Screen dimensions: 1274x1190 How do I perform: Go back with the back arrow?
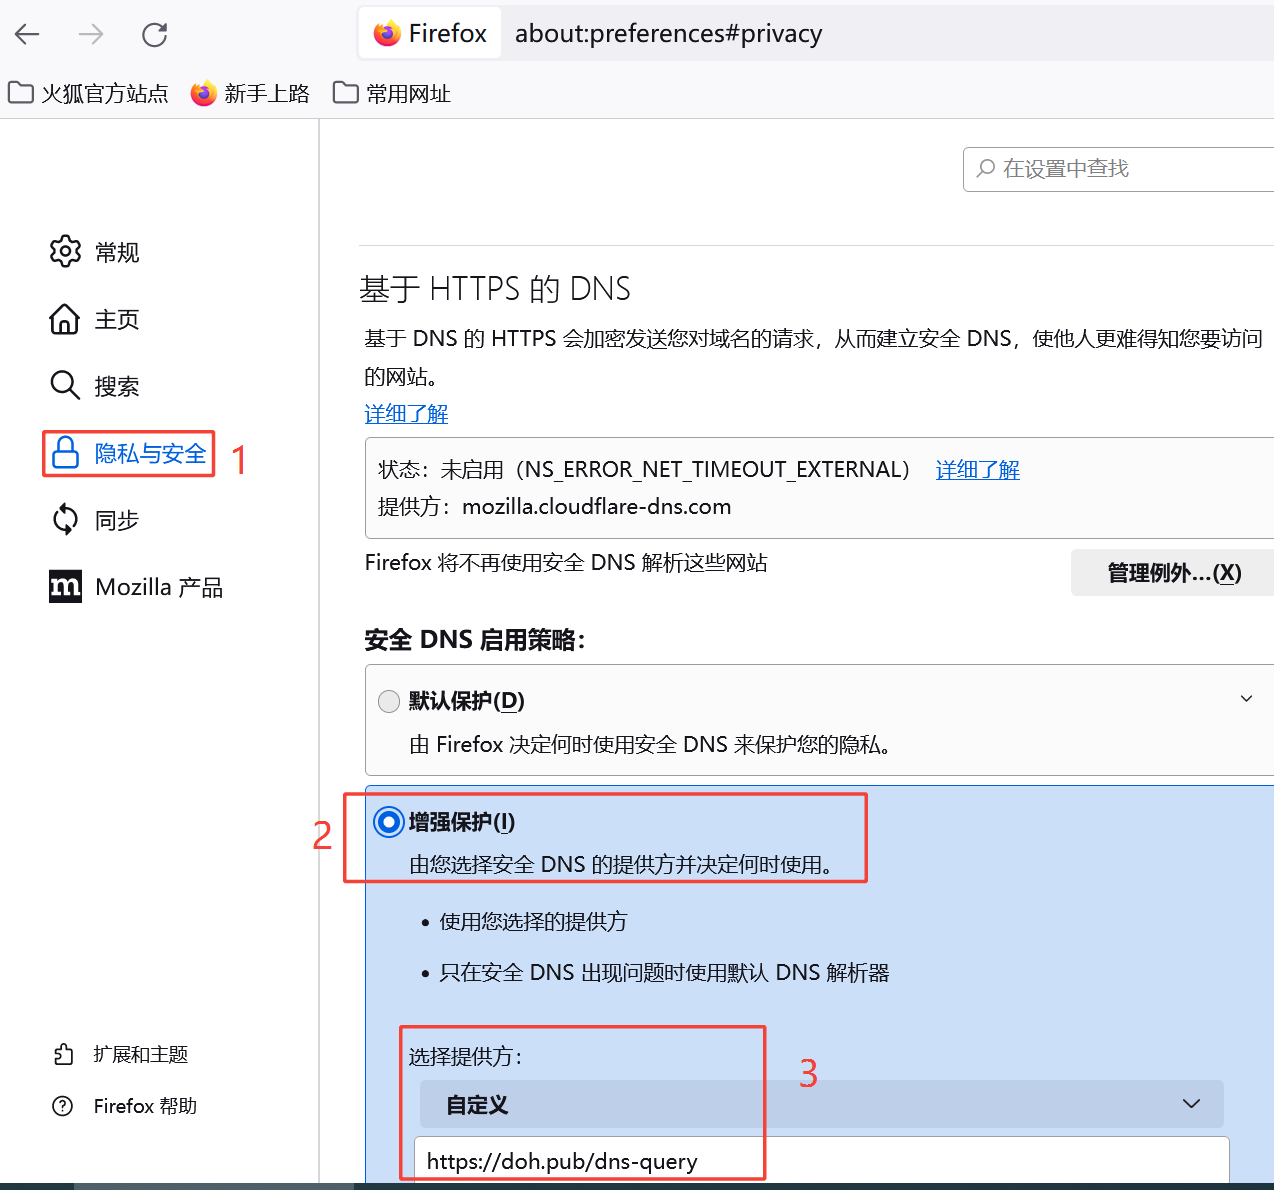27,35
